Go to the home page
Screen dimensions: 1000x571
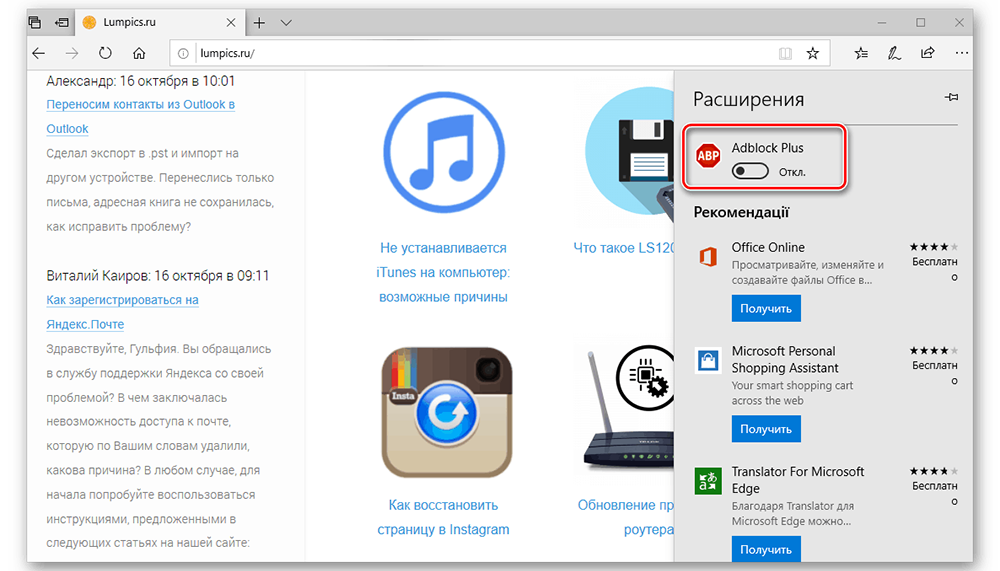(139, 54)
